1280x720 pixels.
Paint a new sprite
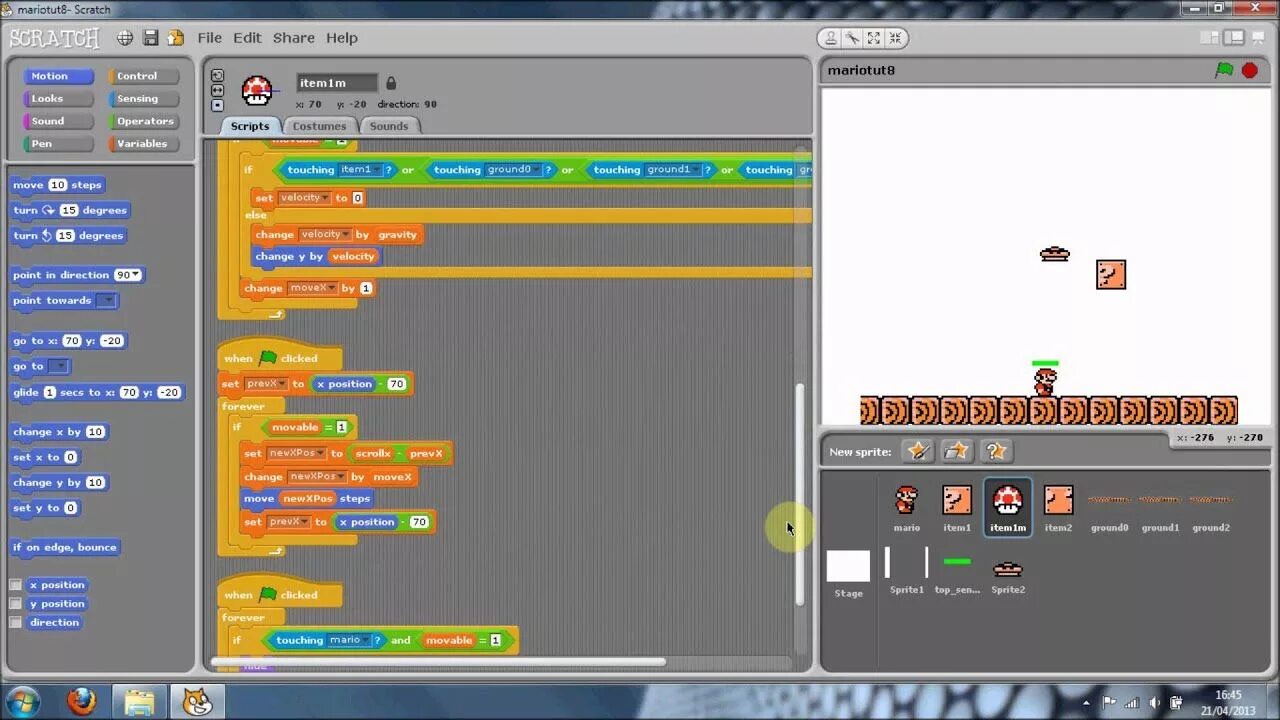(917, 451)
